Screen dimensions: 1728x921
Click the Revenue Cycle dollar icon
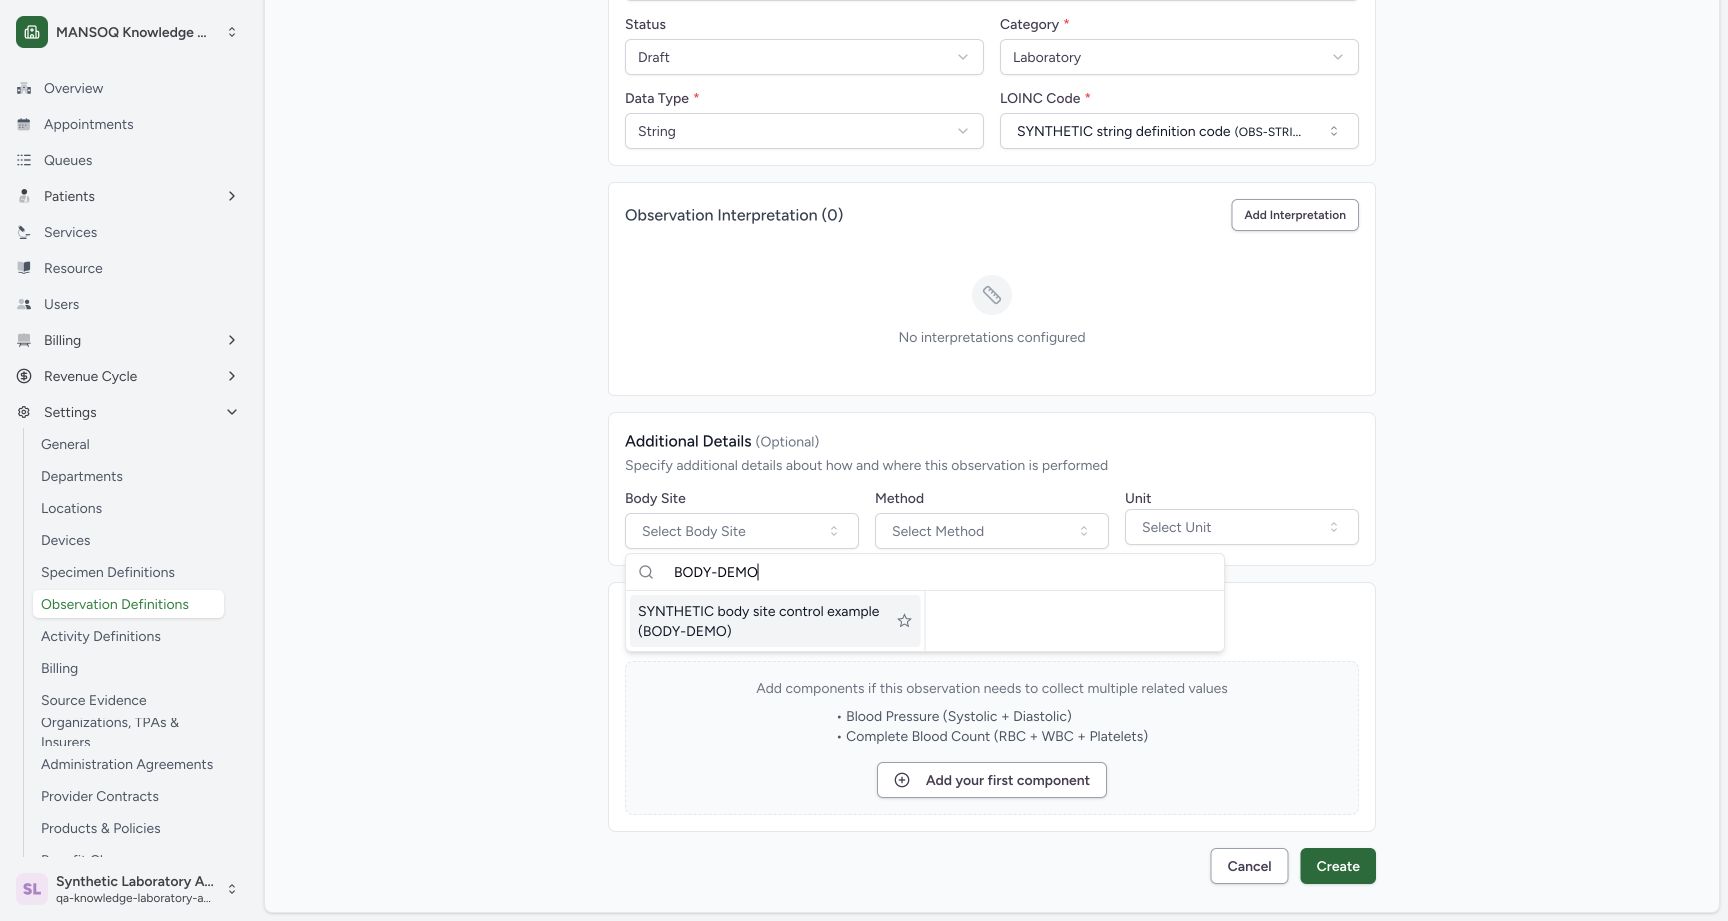24,376
